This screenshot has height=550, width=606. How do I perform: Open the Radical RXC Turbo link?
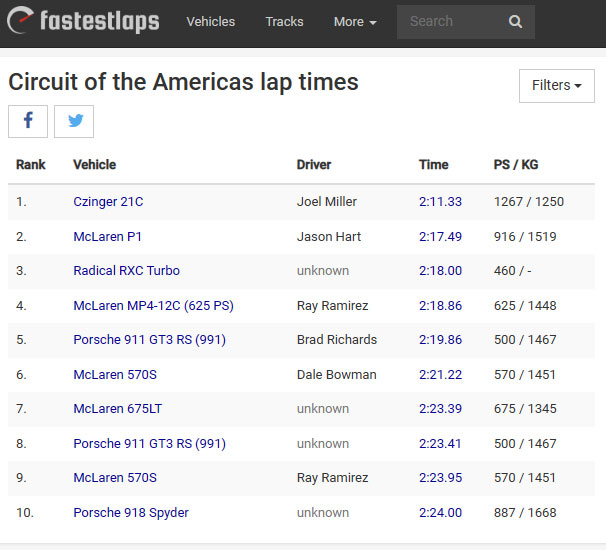point(126,271)
